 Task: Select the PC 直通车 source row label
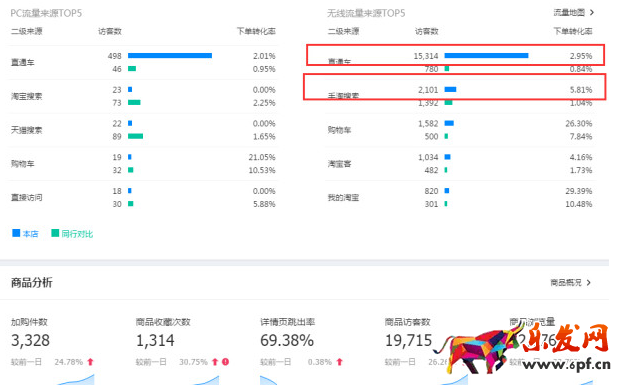23,62
